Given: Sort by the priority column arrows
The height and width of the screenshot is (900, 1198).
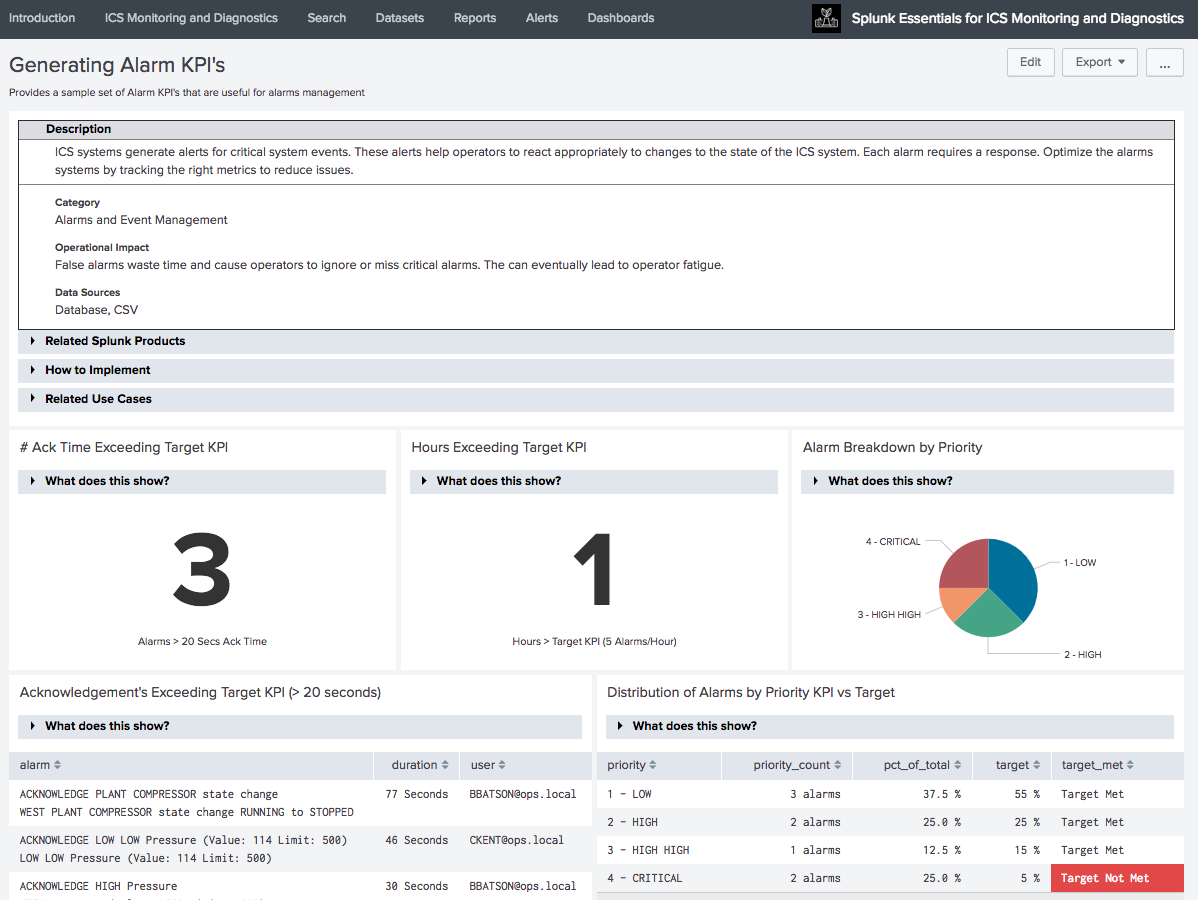Looking at the screenshot, I should click(653, 766).
